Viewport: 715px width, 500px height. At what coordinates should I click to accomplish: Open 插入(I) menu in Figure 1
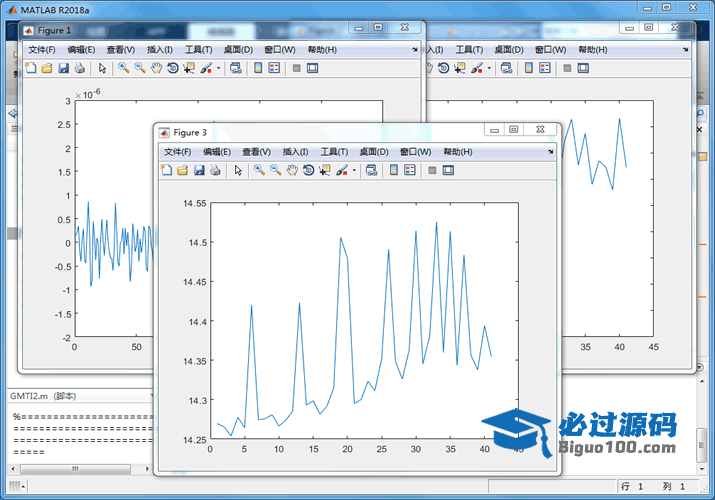[159, 50]
